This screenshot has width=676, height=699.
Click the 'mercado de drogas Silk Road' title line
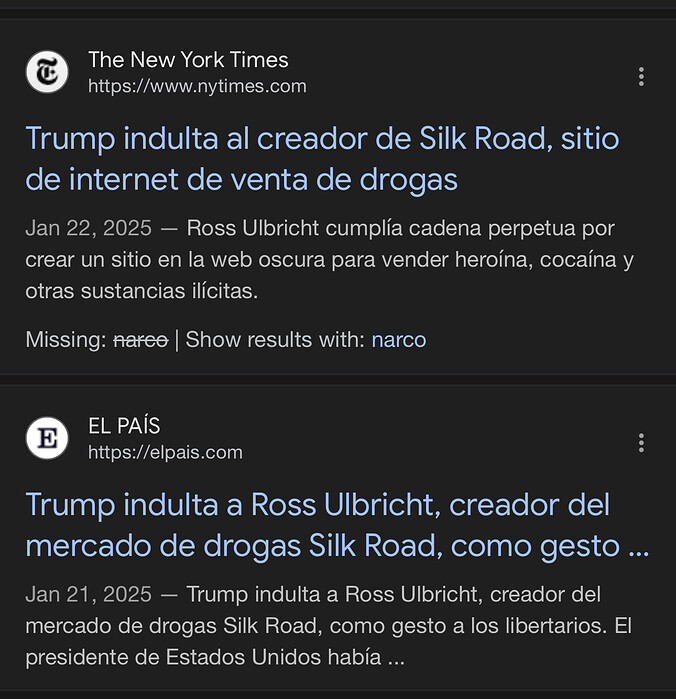pyautogui.click(x=336, y=546)
